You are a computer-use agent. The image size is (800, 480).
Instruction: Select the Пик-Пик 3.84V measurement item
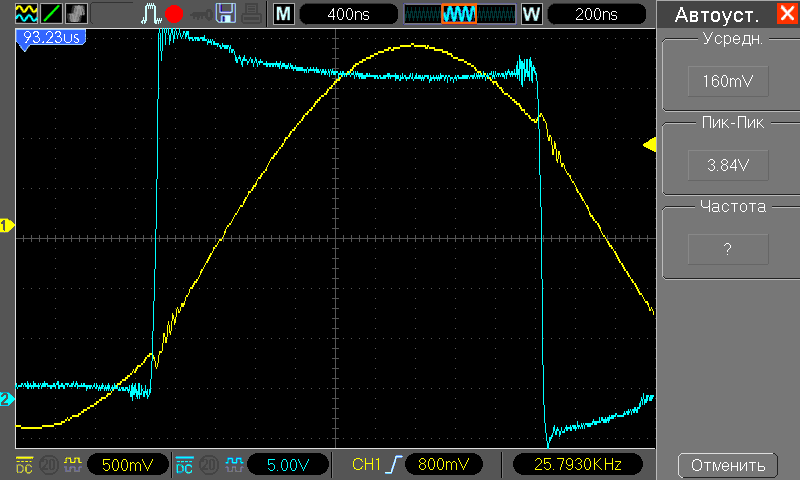click(727, 165)
